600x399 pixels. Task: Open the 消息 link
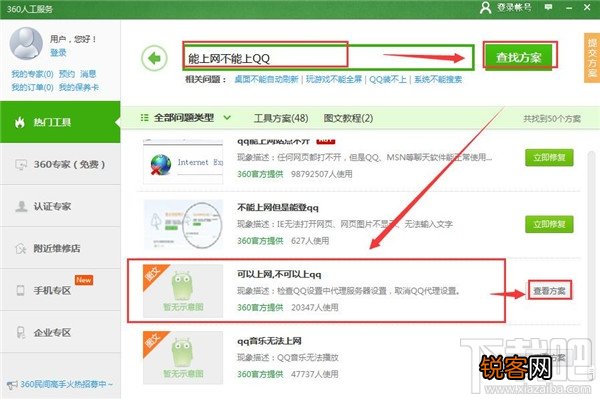(88, 74)
